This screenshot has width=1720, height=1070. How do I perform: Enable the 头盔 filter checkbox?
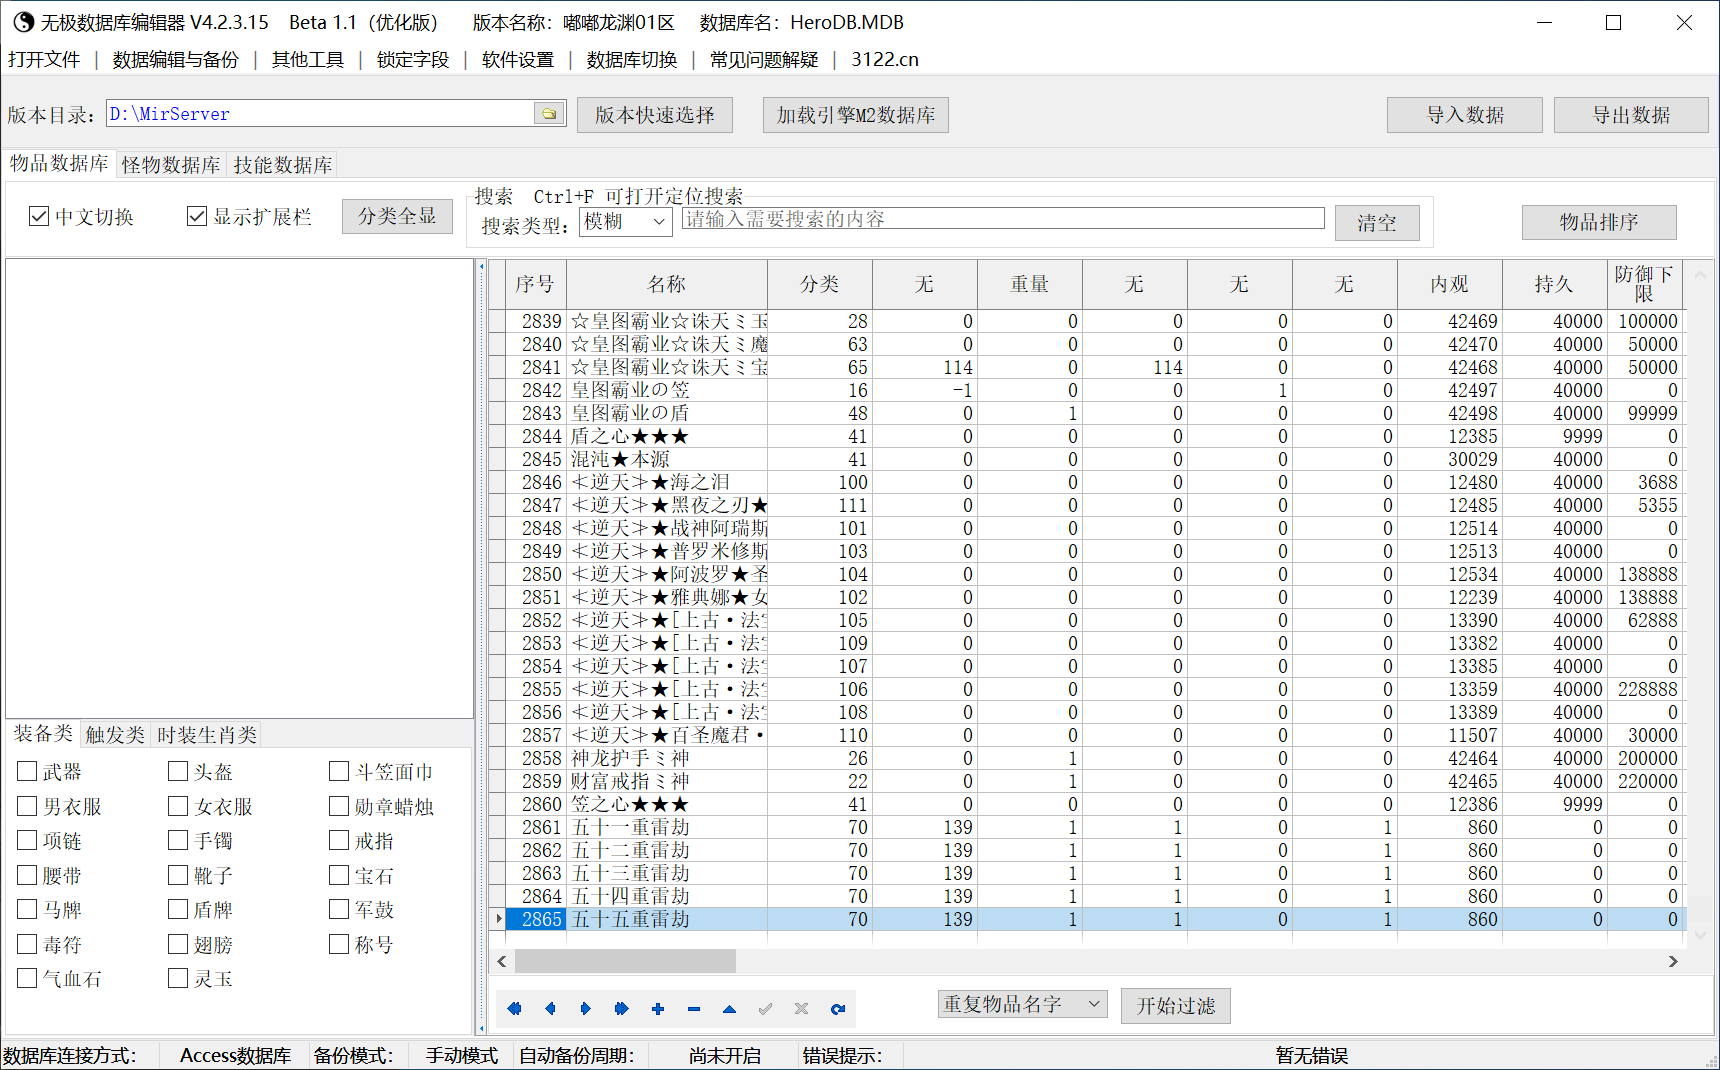pos(178,771)
